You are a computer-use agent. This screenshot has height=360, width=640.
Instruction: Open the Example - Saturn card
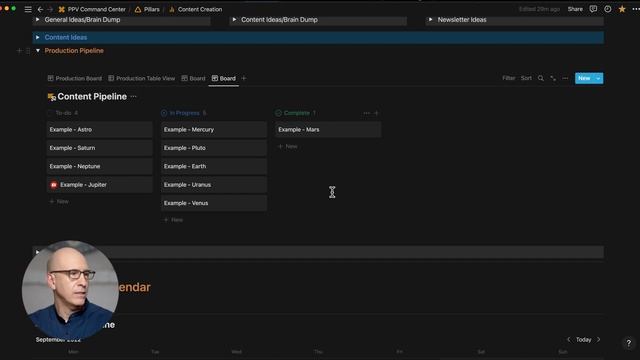(100, 148)
